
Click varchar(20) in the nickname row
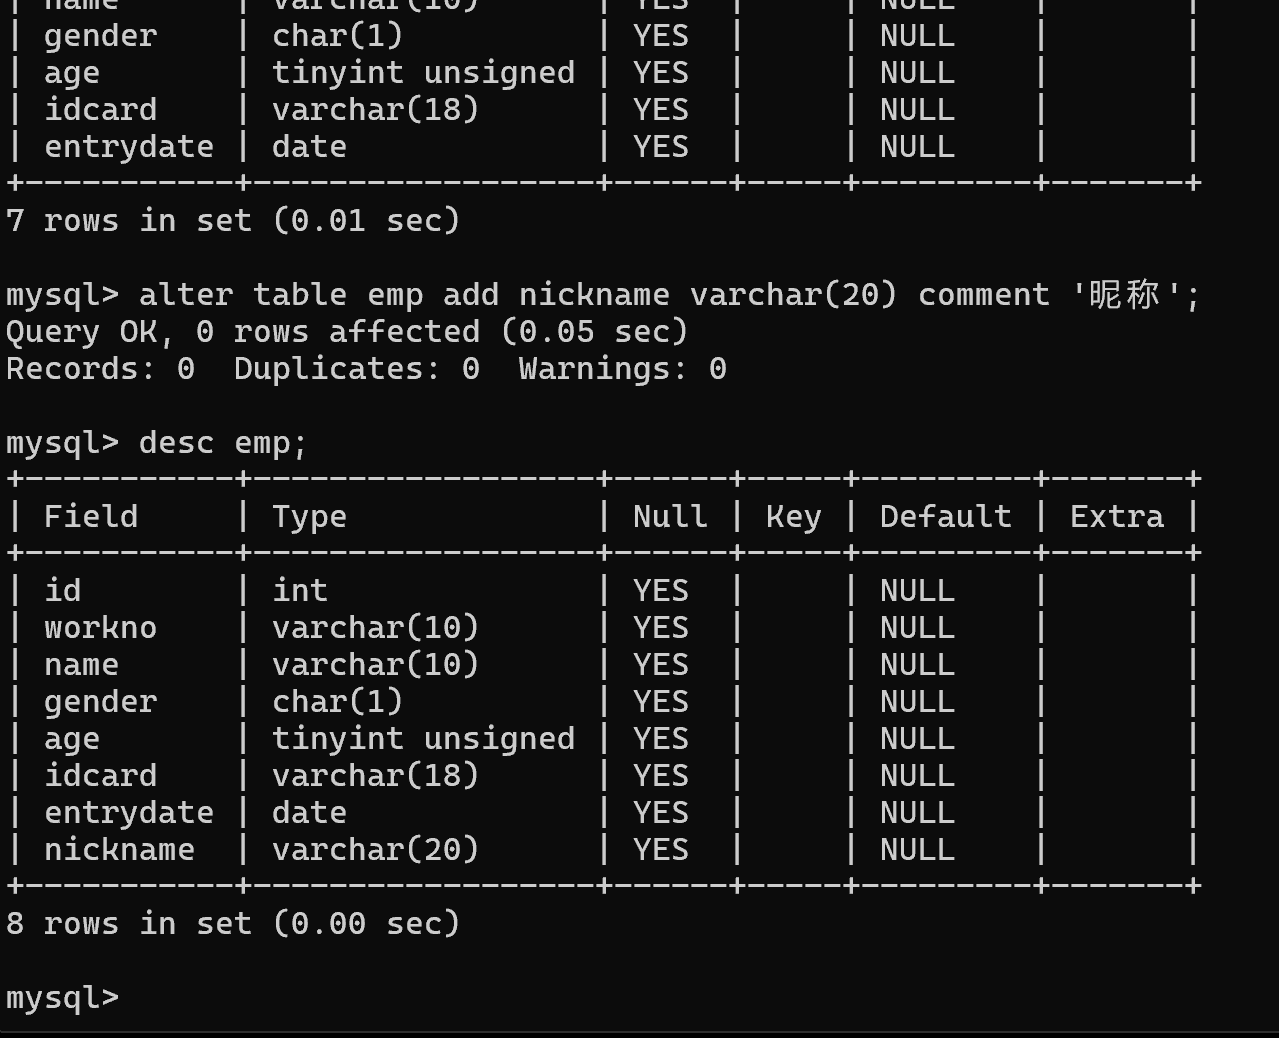(x=375, y=850)
